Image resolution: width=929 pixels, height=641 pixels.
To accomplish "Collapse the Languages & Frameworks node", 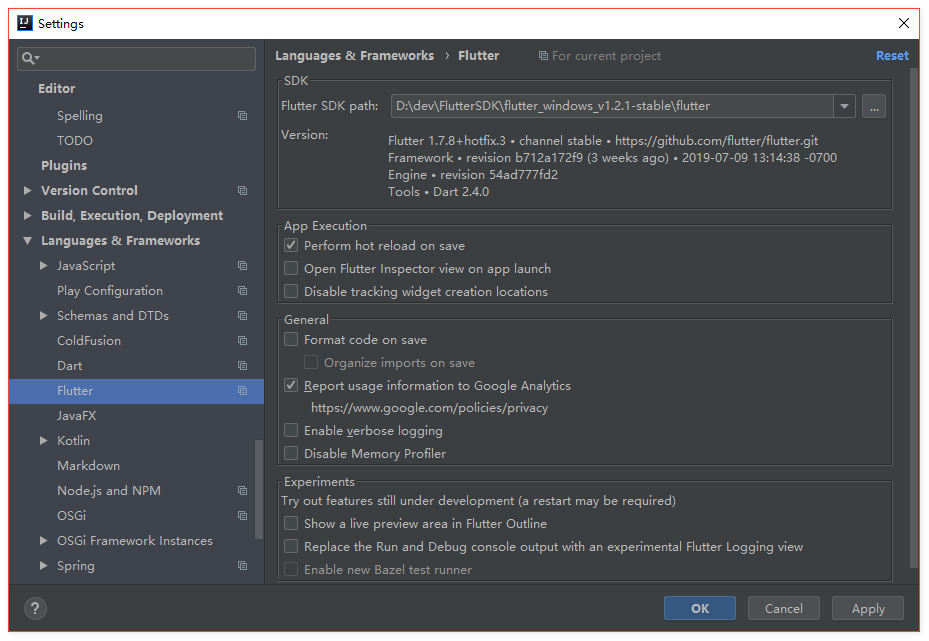I will coord(27,241).
